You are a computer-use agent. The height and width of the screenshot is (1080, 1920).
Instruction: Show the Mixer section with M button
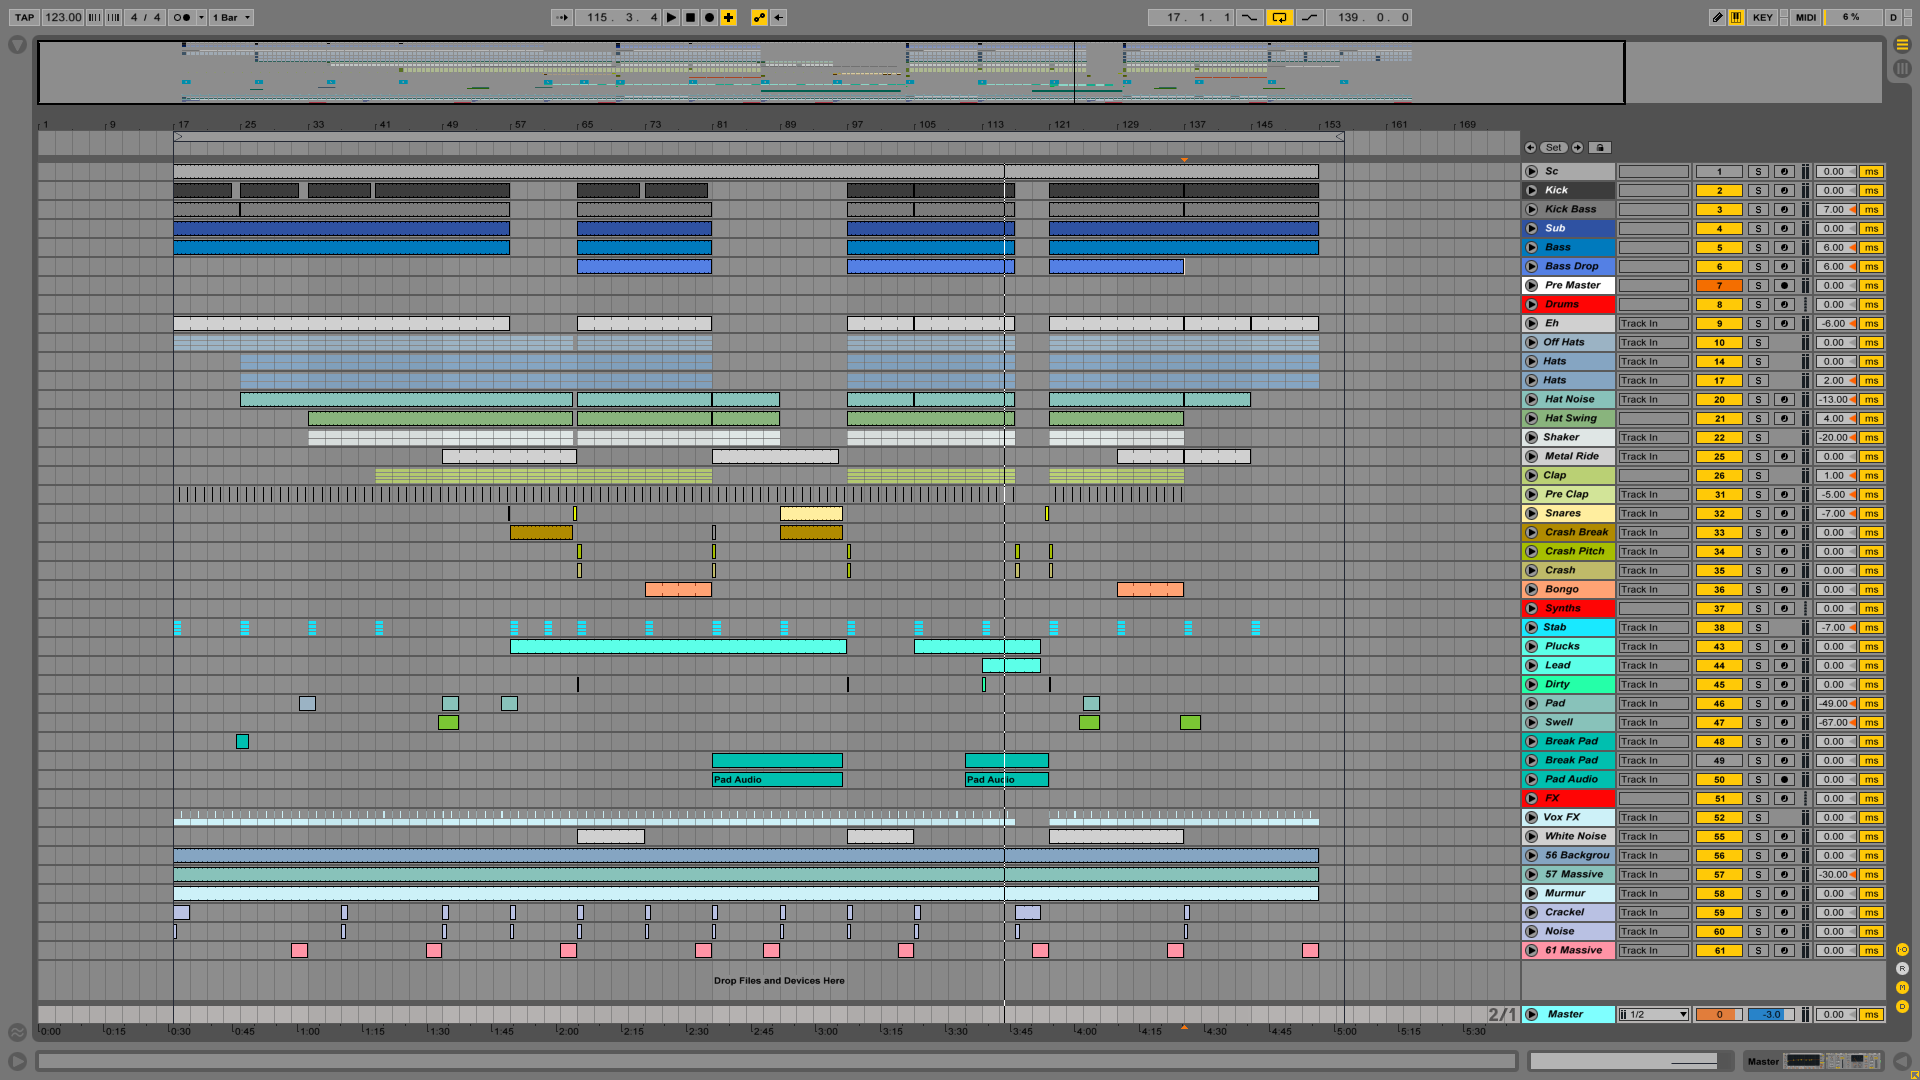tap(1902, 987)
